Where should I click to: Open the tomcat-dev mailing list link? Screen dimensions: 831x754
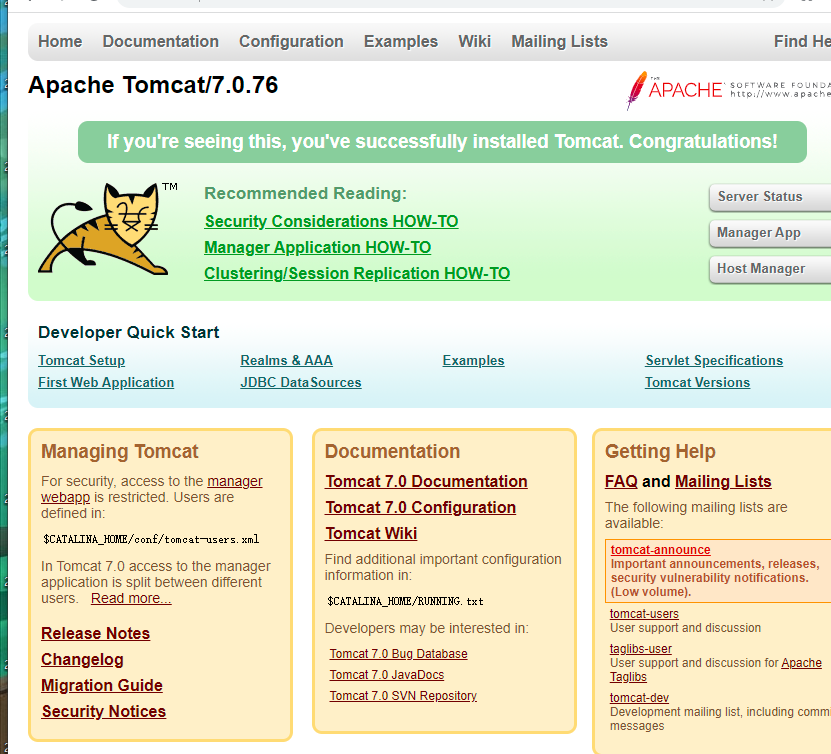[639, 698]
